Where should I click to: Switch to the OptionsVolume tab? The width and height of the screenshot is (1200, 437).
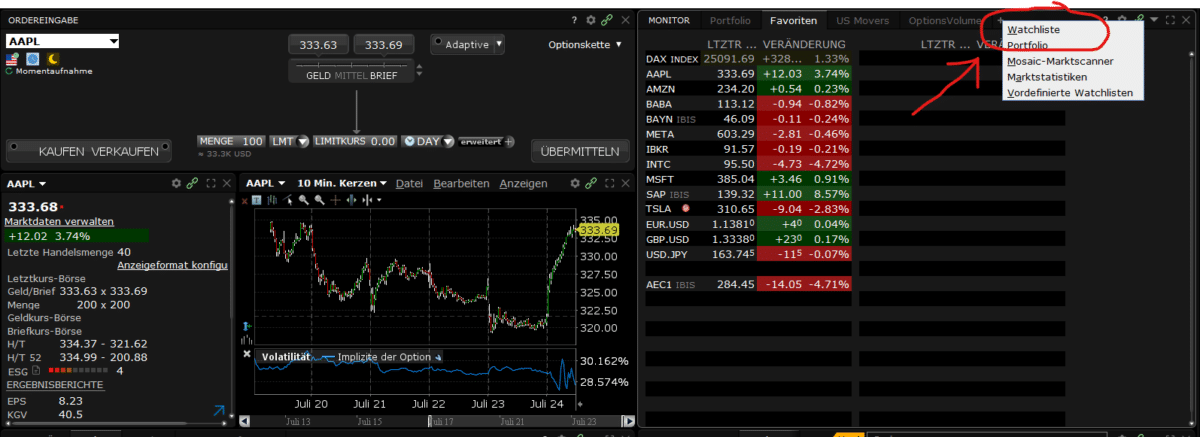(x=945, y=20)
